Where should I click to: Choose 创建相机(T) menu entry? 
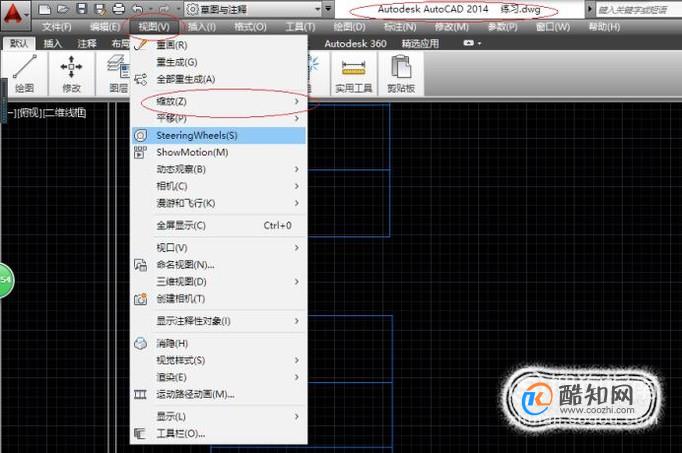(219, 298)
